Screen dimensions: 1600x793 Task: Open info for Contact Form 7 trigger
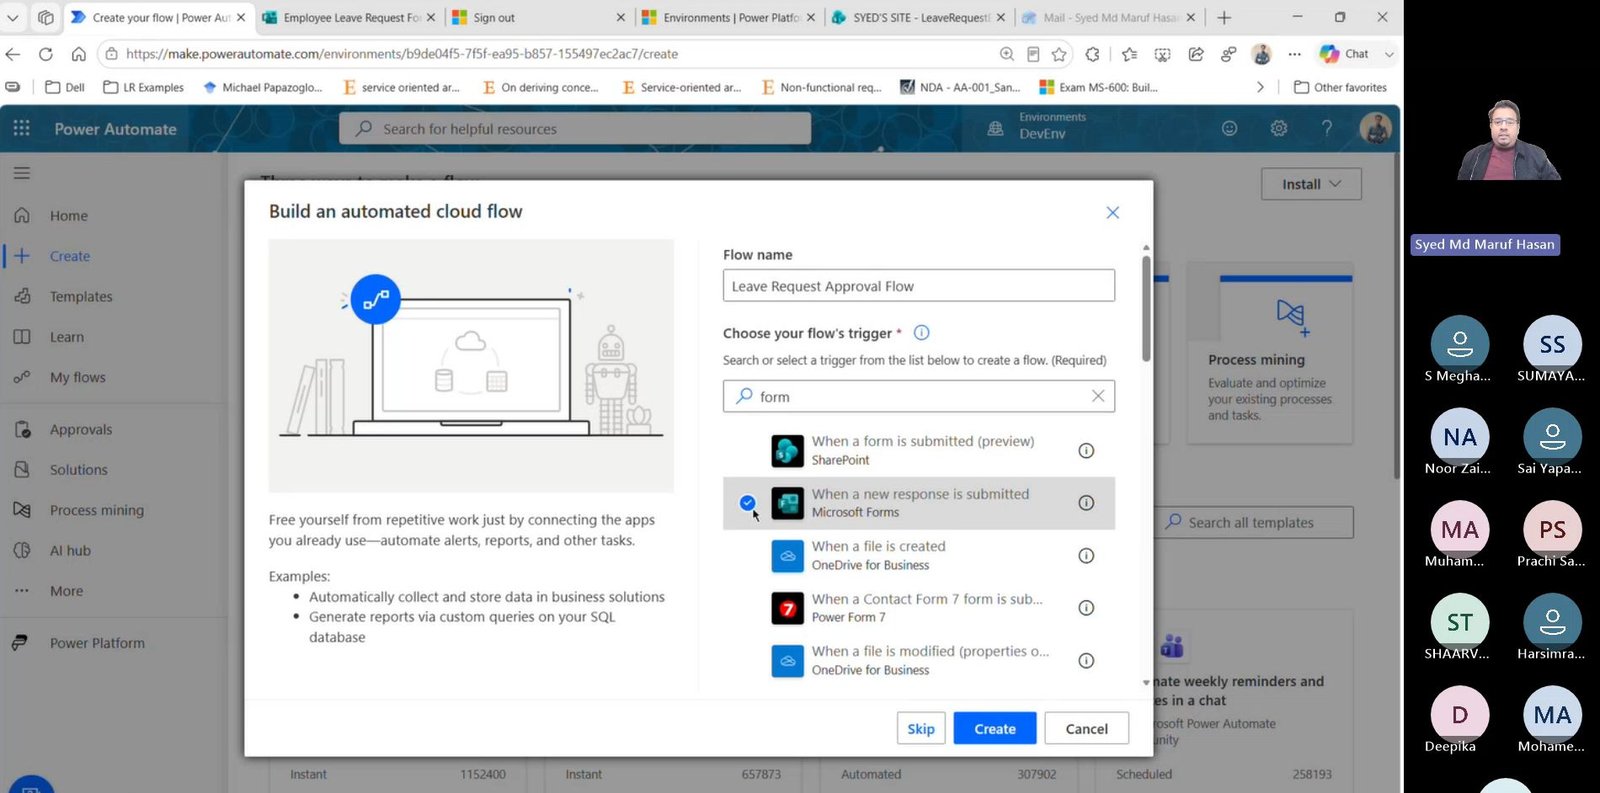coord(1086,608)
